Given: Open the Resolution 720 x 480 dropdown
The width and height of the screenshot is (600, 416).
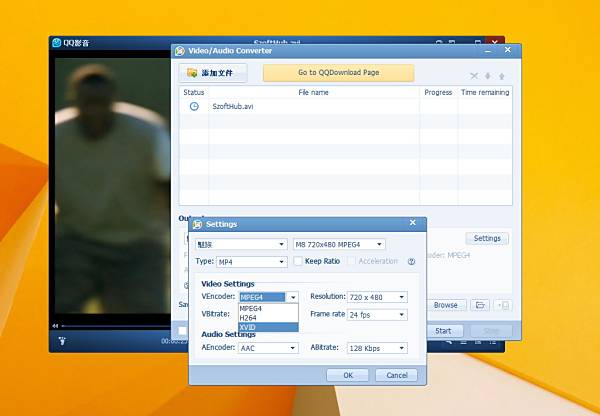Looking at the screenshot, I should pos(377,297).
